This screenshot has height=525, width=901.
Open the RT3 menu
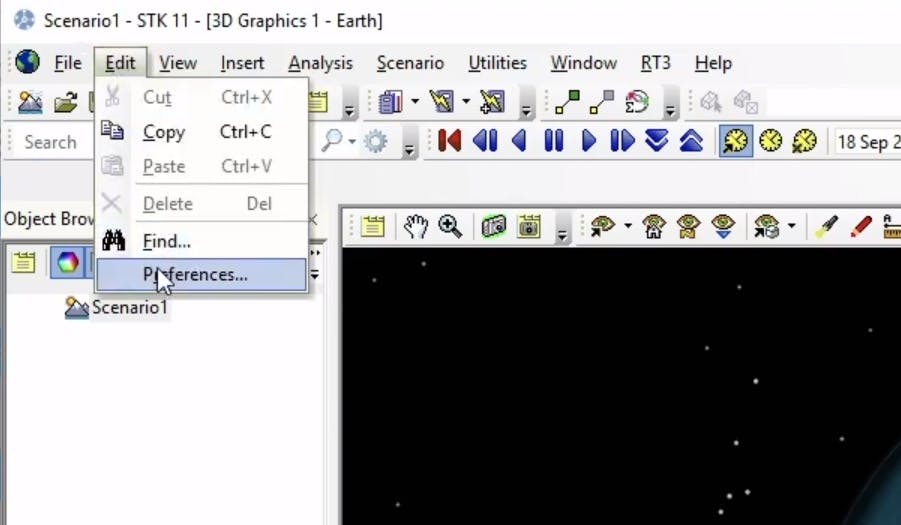click(x=655, y=63)
